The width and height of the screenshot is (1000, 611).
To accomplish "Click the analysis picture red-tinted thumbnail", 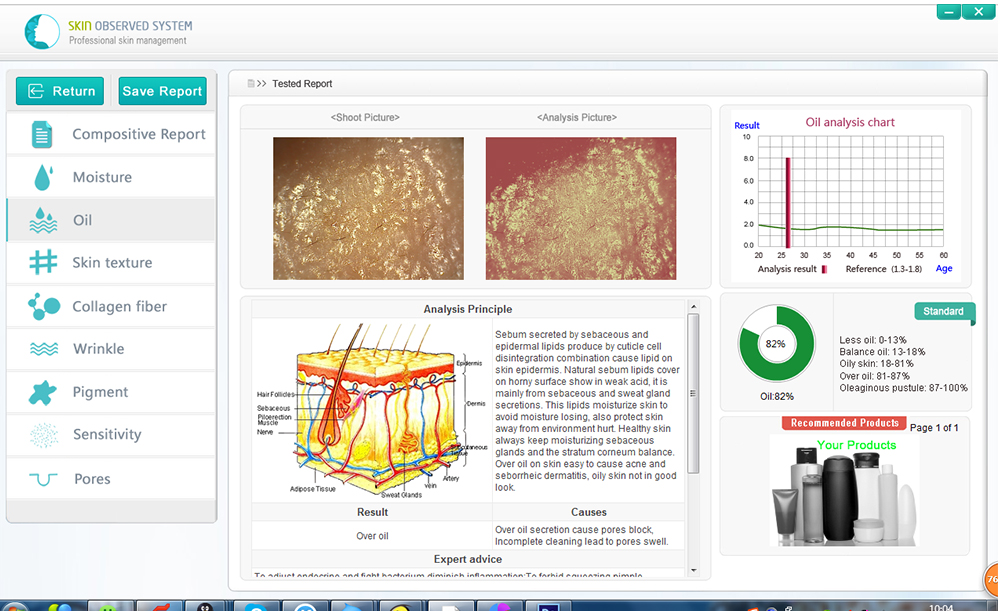I will click(580, 208).
